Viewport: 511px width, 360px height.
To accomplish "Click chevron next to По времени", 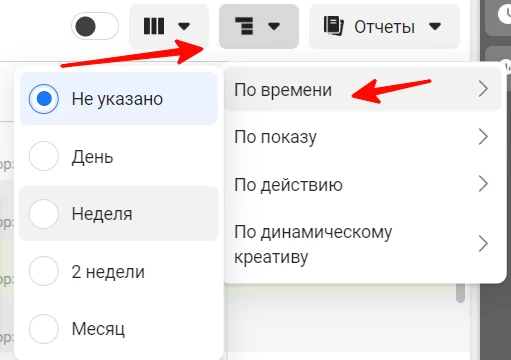I will click(x=483, y=89).
